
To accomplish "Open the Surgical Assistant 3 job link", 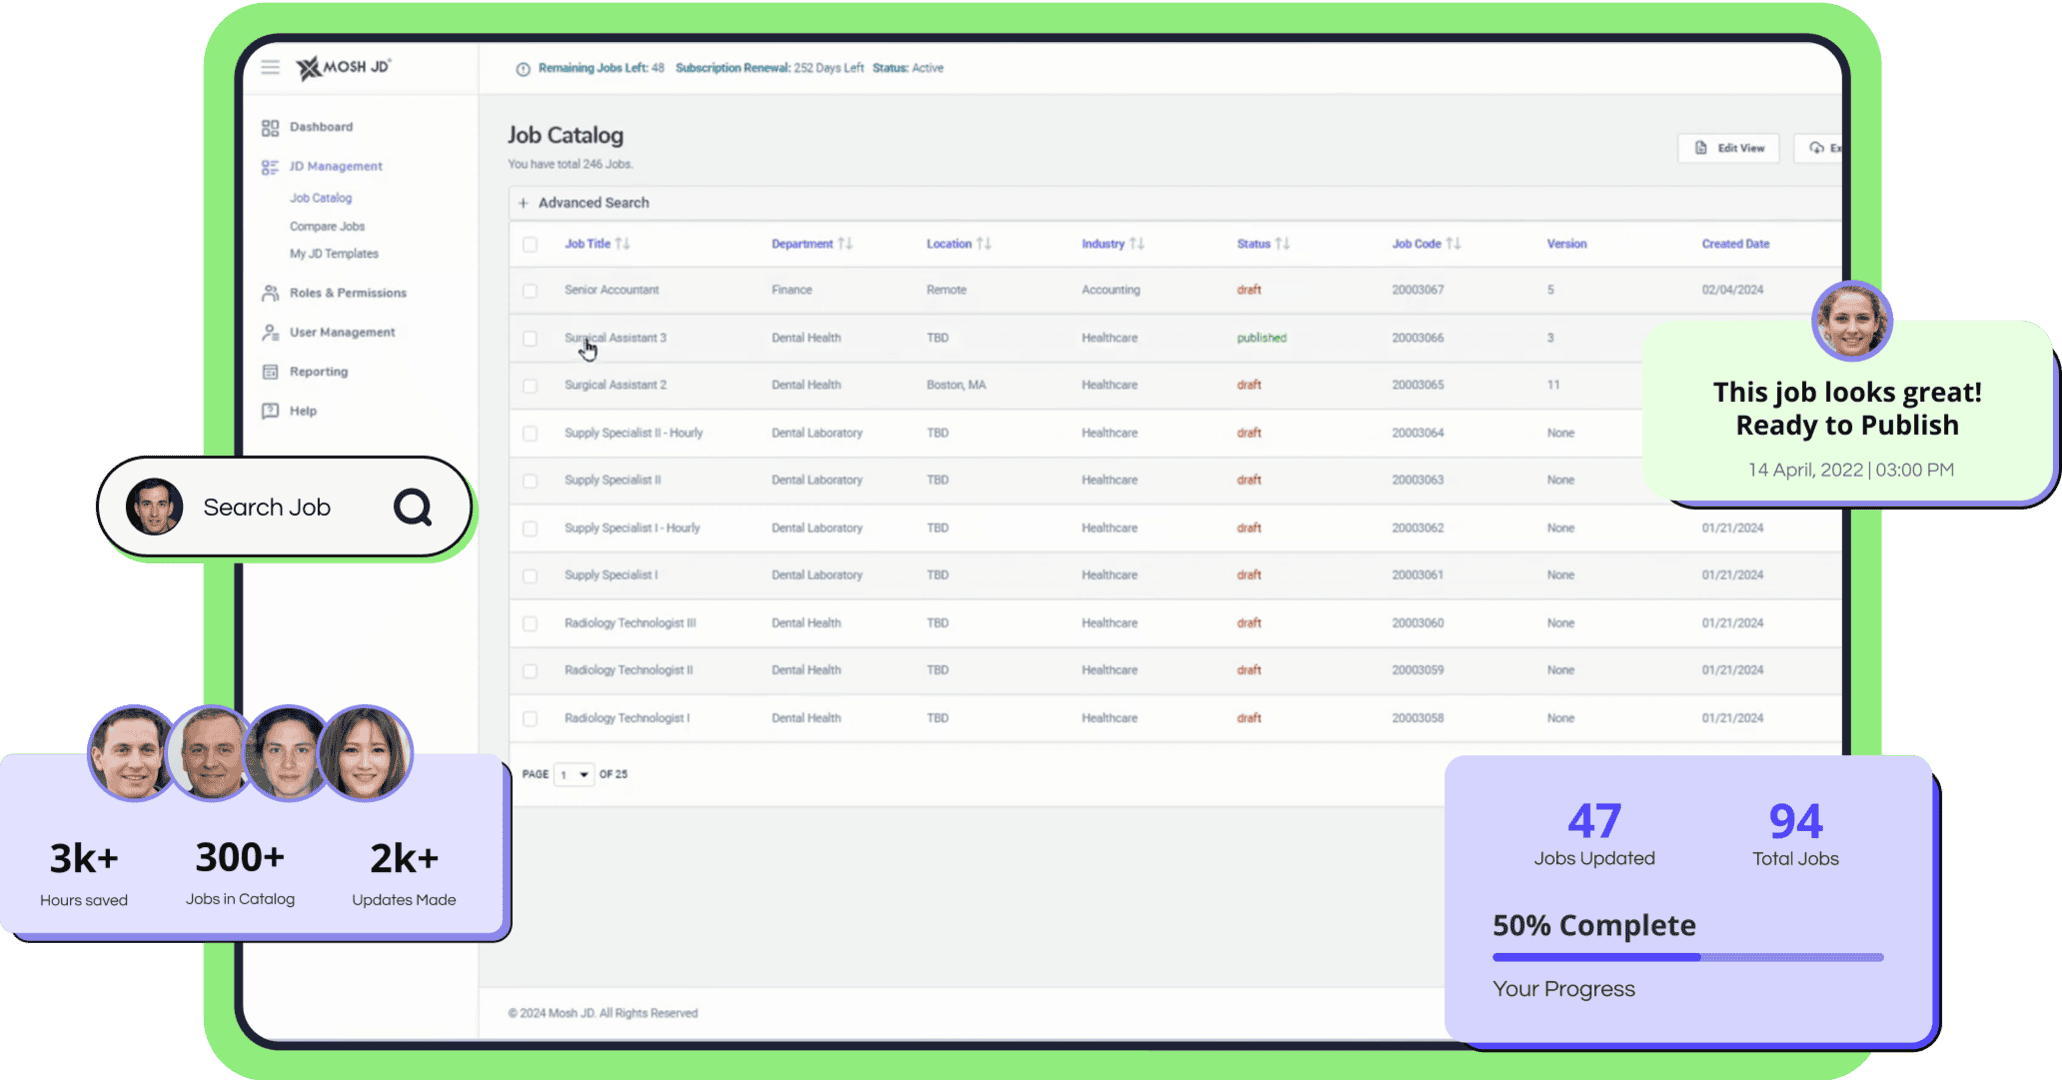I will pos(615,338).
